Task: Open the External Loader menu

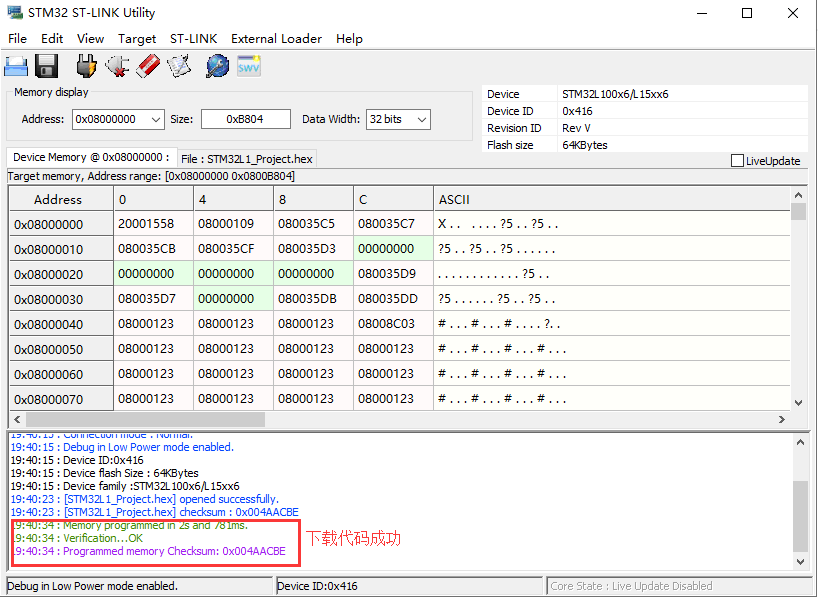Action: point(276,39)
